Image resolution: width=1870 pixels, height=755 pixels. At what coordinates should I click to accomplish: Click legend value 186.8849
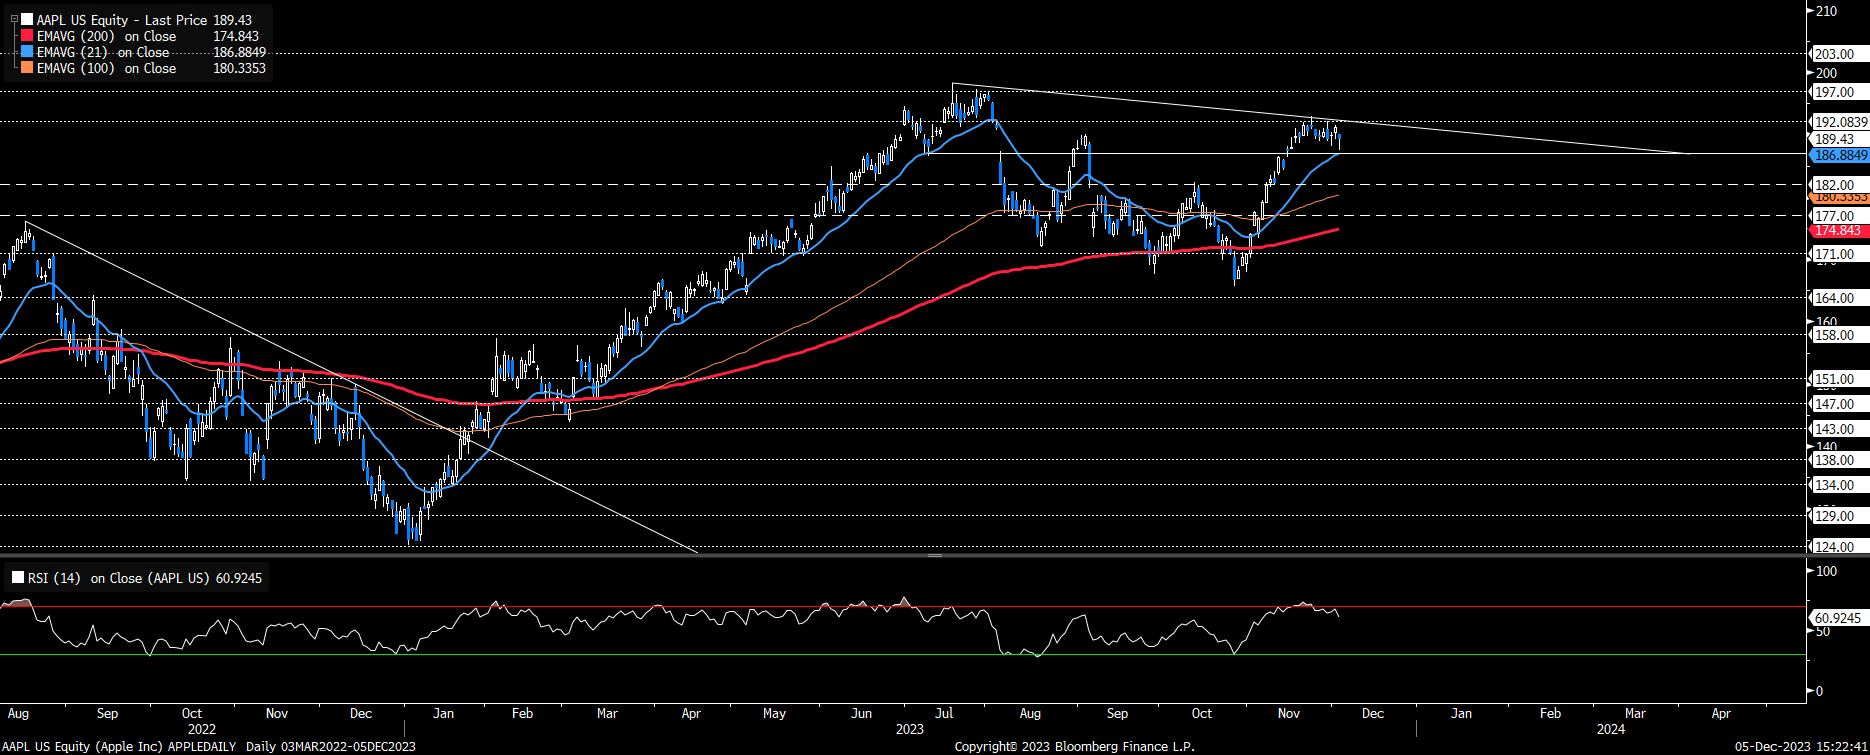[240, 52]
